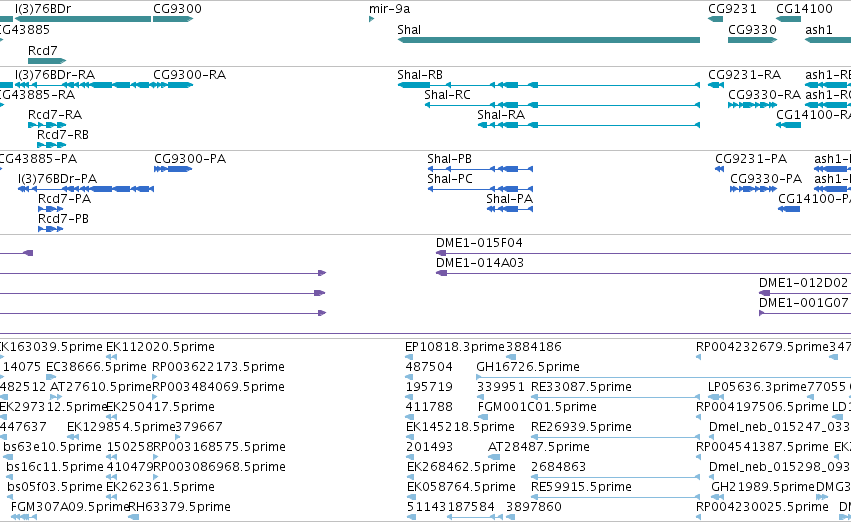This screenshot has width=851, height=522.
Task: Click EST label EK145218.5prime
Action: (x=460, y=428)
